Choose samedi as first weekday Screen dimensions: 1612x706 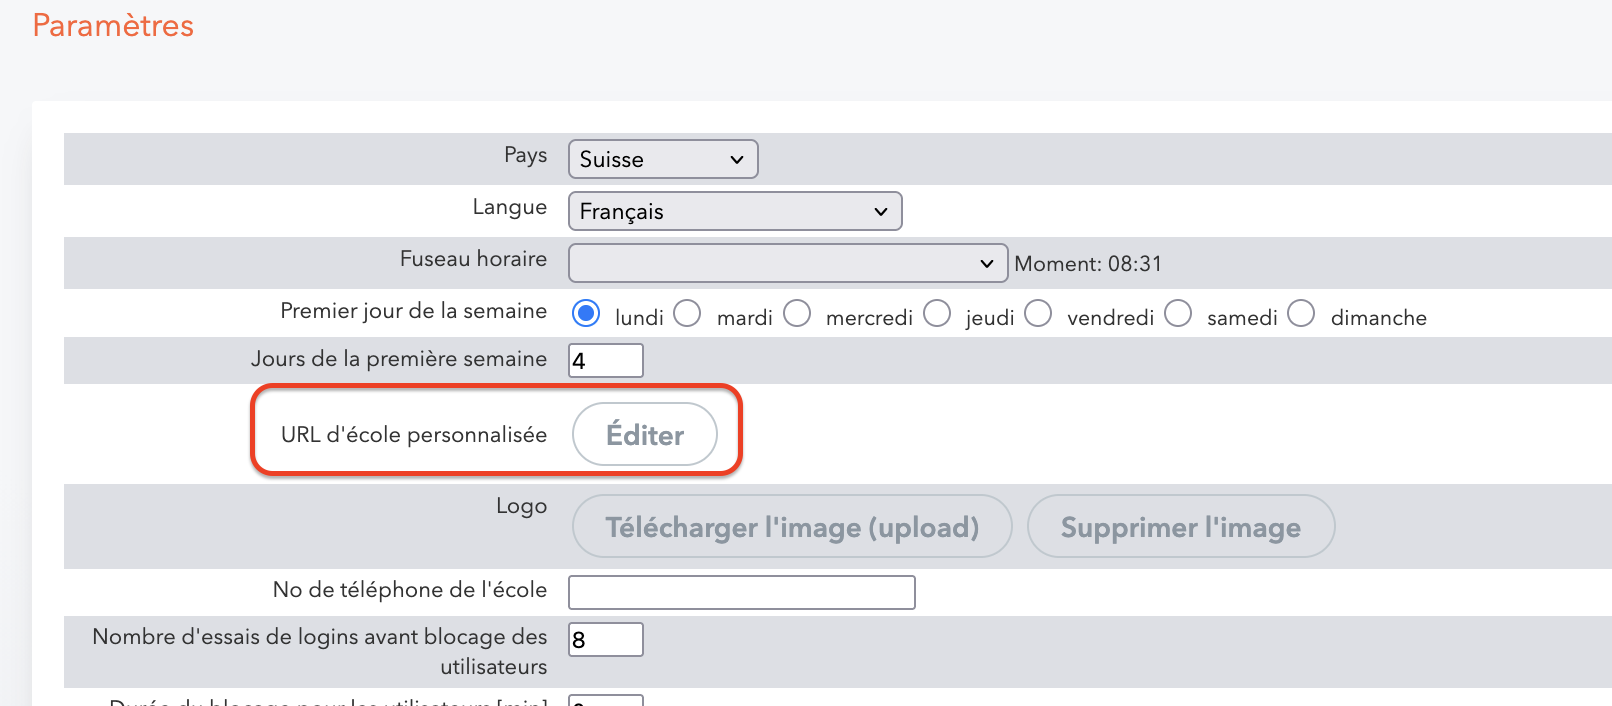coord(1178,314)
